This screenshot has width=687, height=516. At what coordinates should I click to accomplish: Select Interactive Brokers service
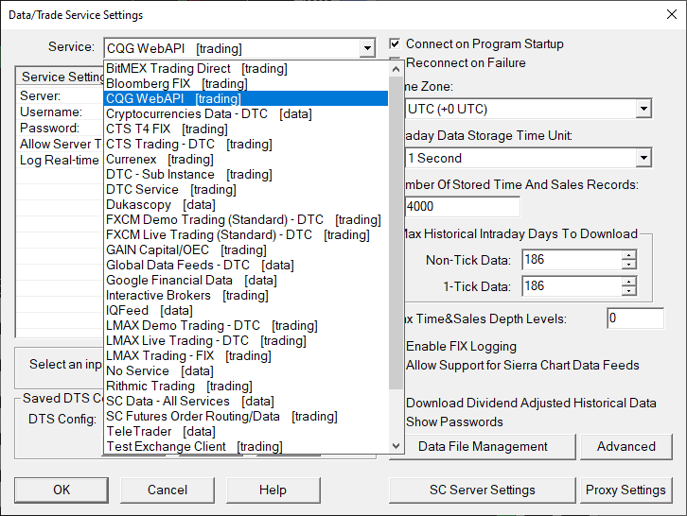point(246,295)
